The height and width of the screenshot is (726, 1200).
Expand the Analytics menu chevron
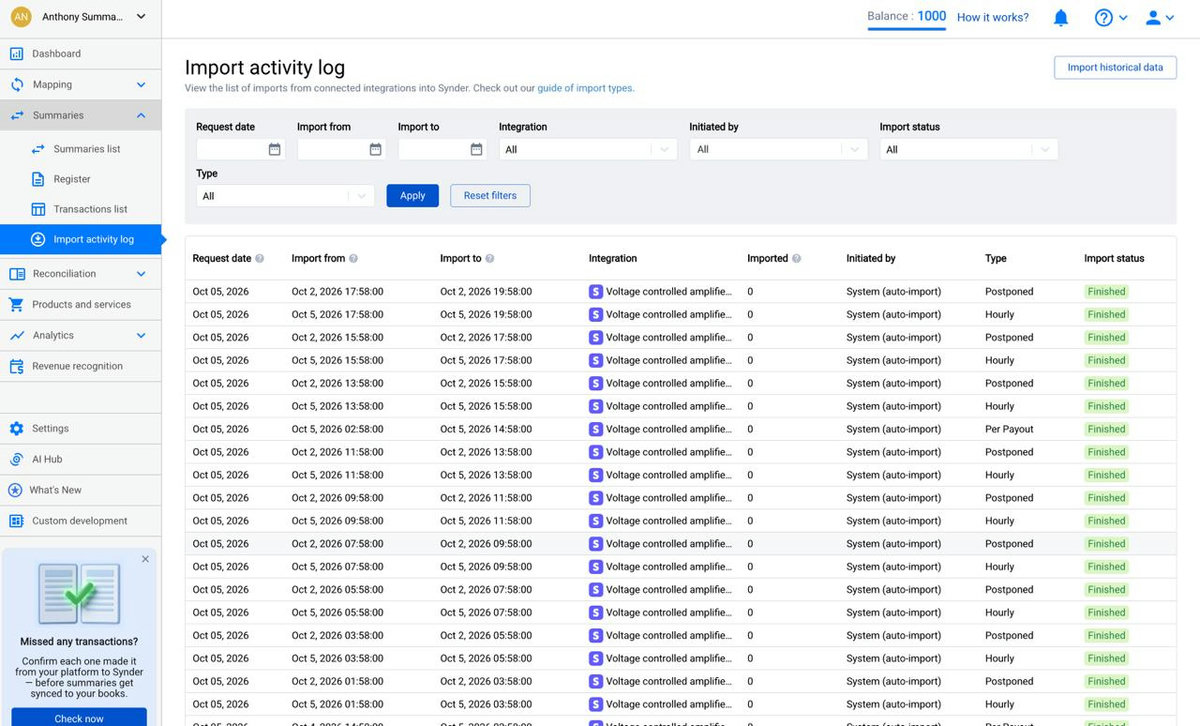coord(141,336)
